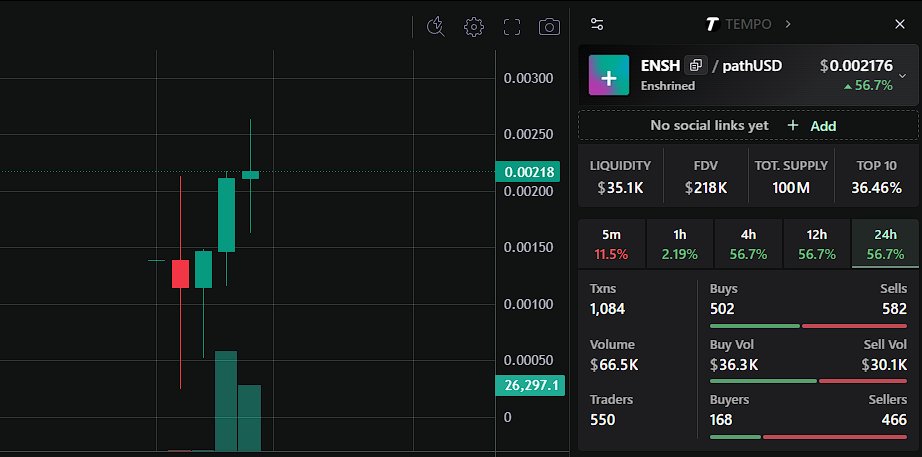Image resolution: width=922 pixels, height=457 pixels.
Task: Select the 24h timeframe tab
Action: pyautogui.click(x=885, y=244)
